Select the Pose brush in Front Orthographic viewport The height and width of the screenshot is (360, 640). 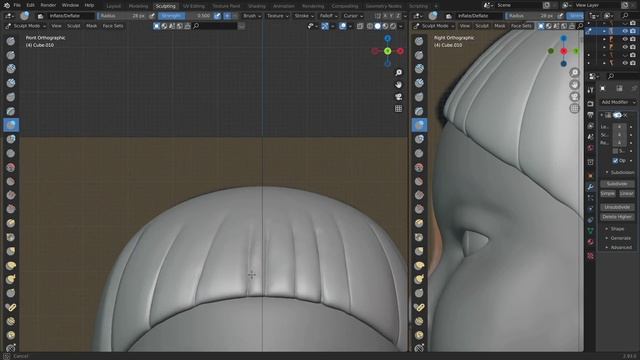pyautogui.click(x=11, y=307)
